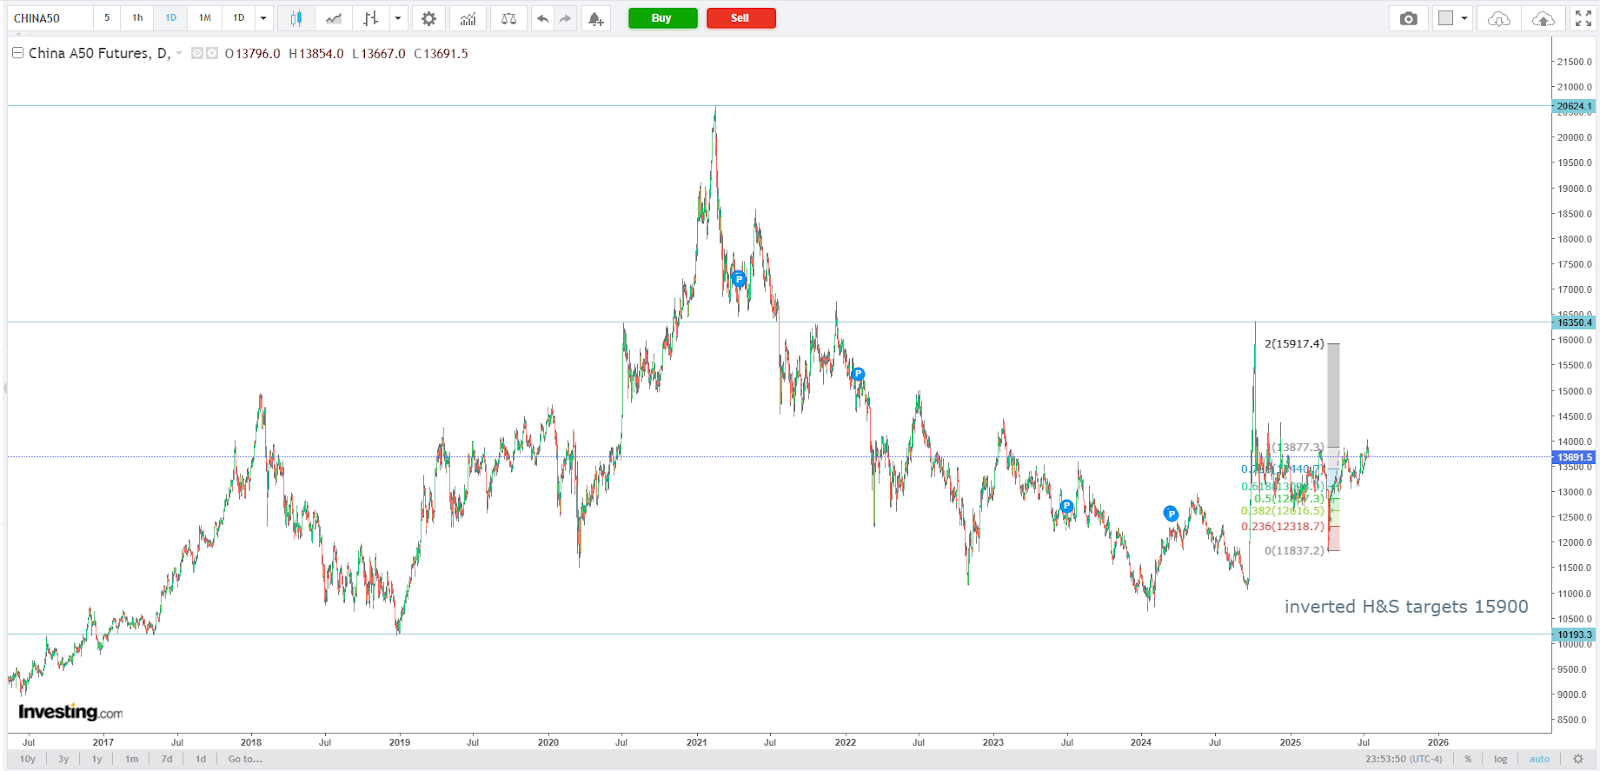Click the red Sell button

pos(741,18)
